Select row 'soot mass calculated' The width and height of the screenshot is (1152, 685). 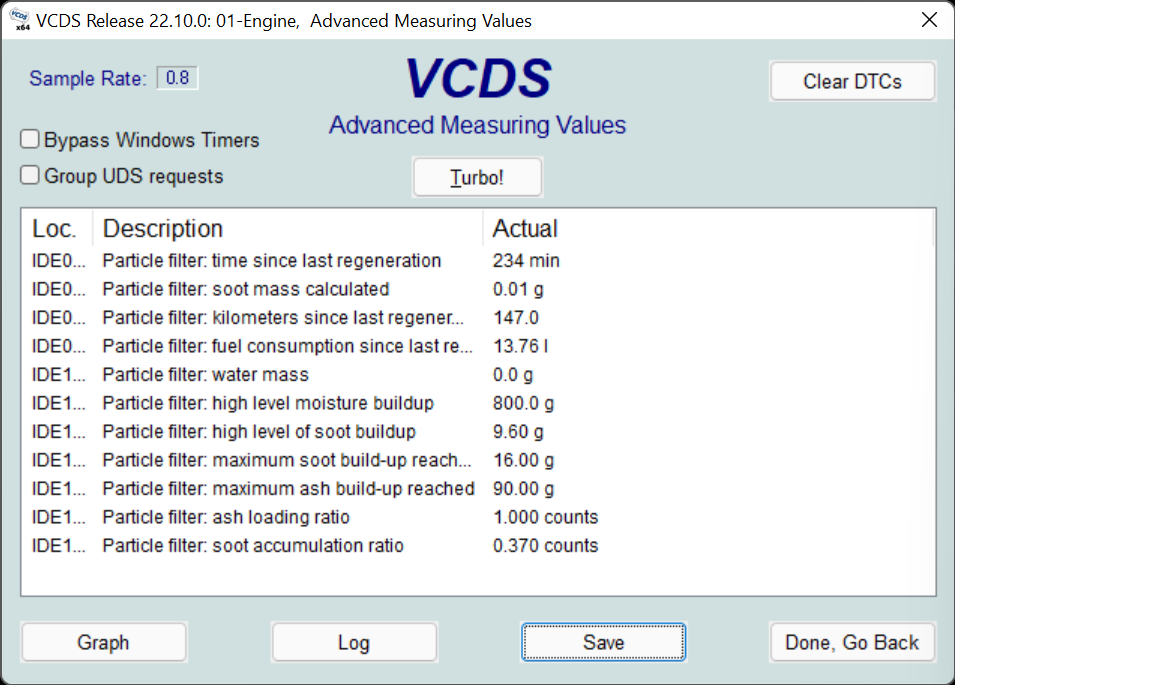(478, 290)
